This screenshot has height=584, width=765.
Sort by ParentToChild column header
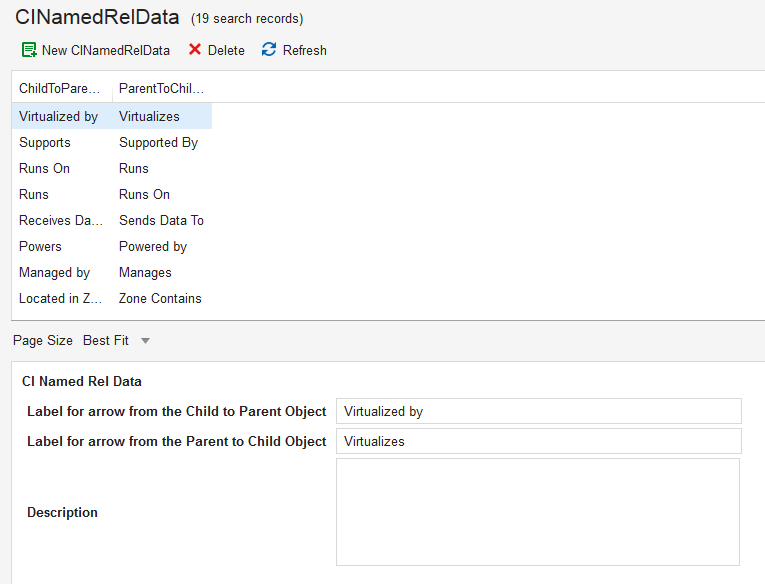(x=161, y=89)
